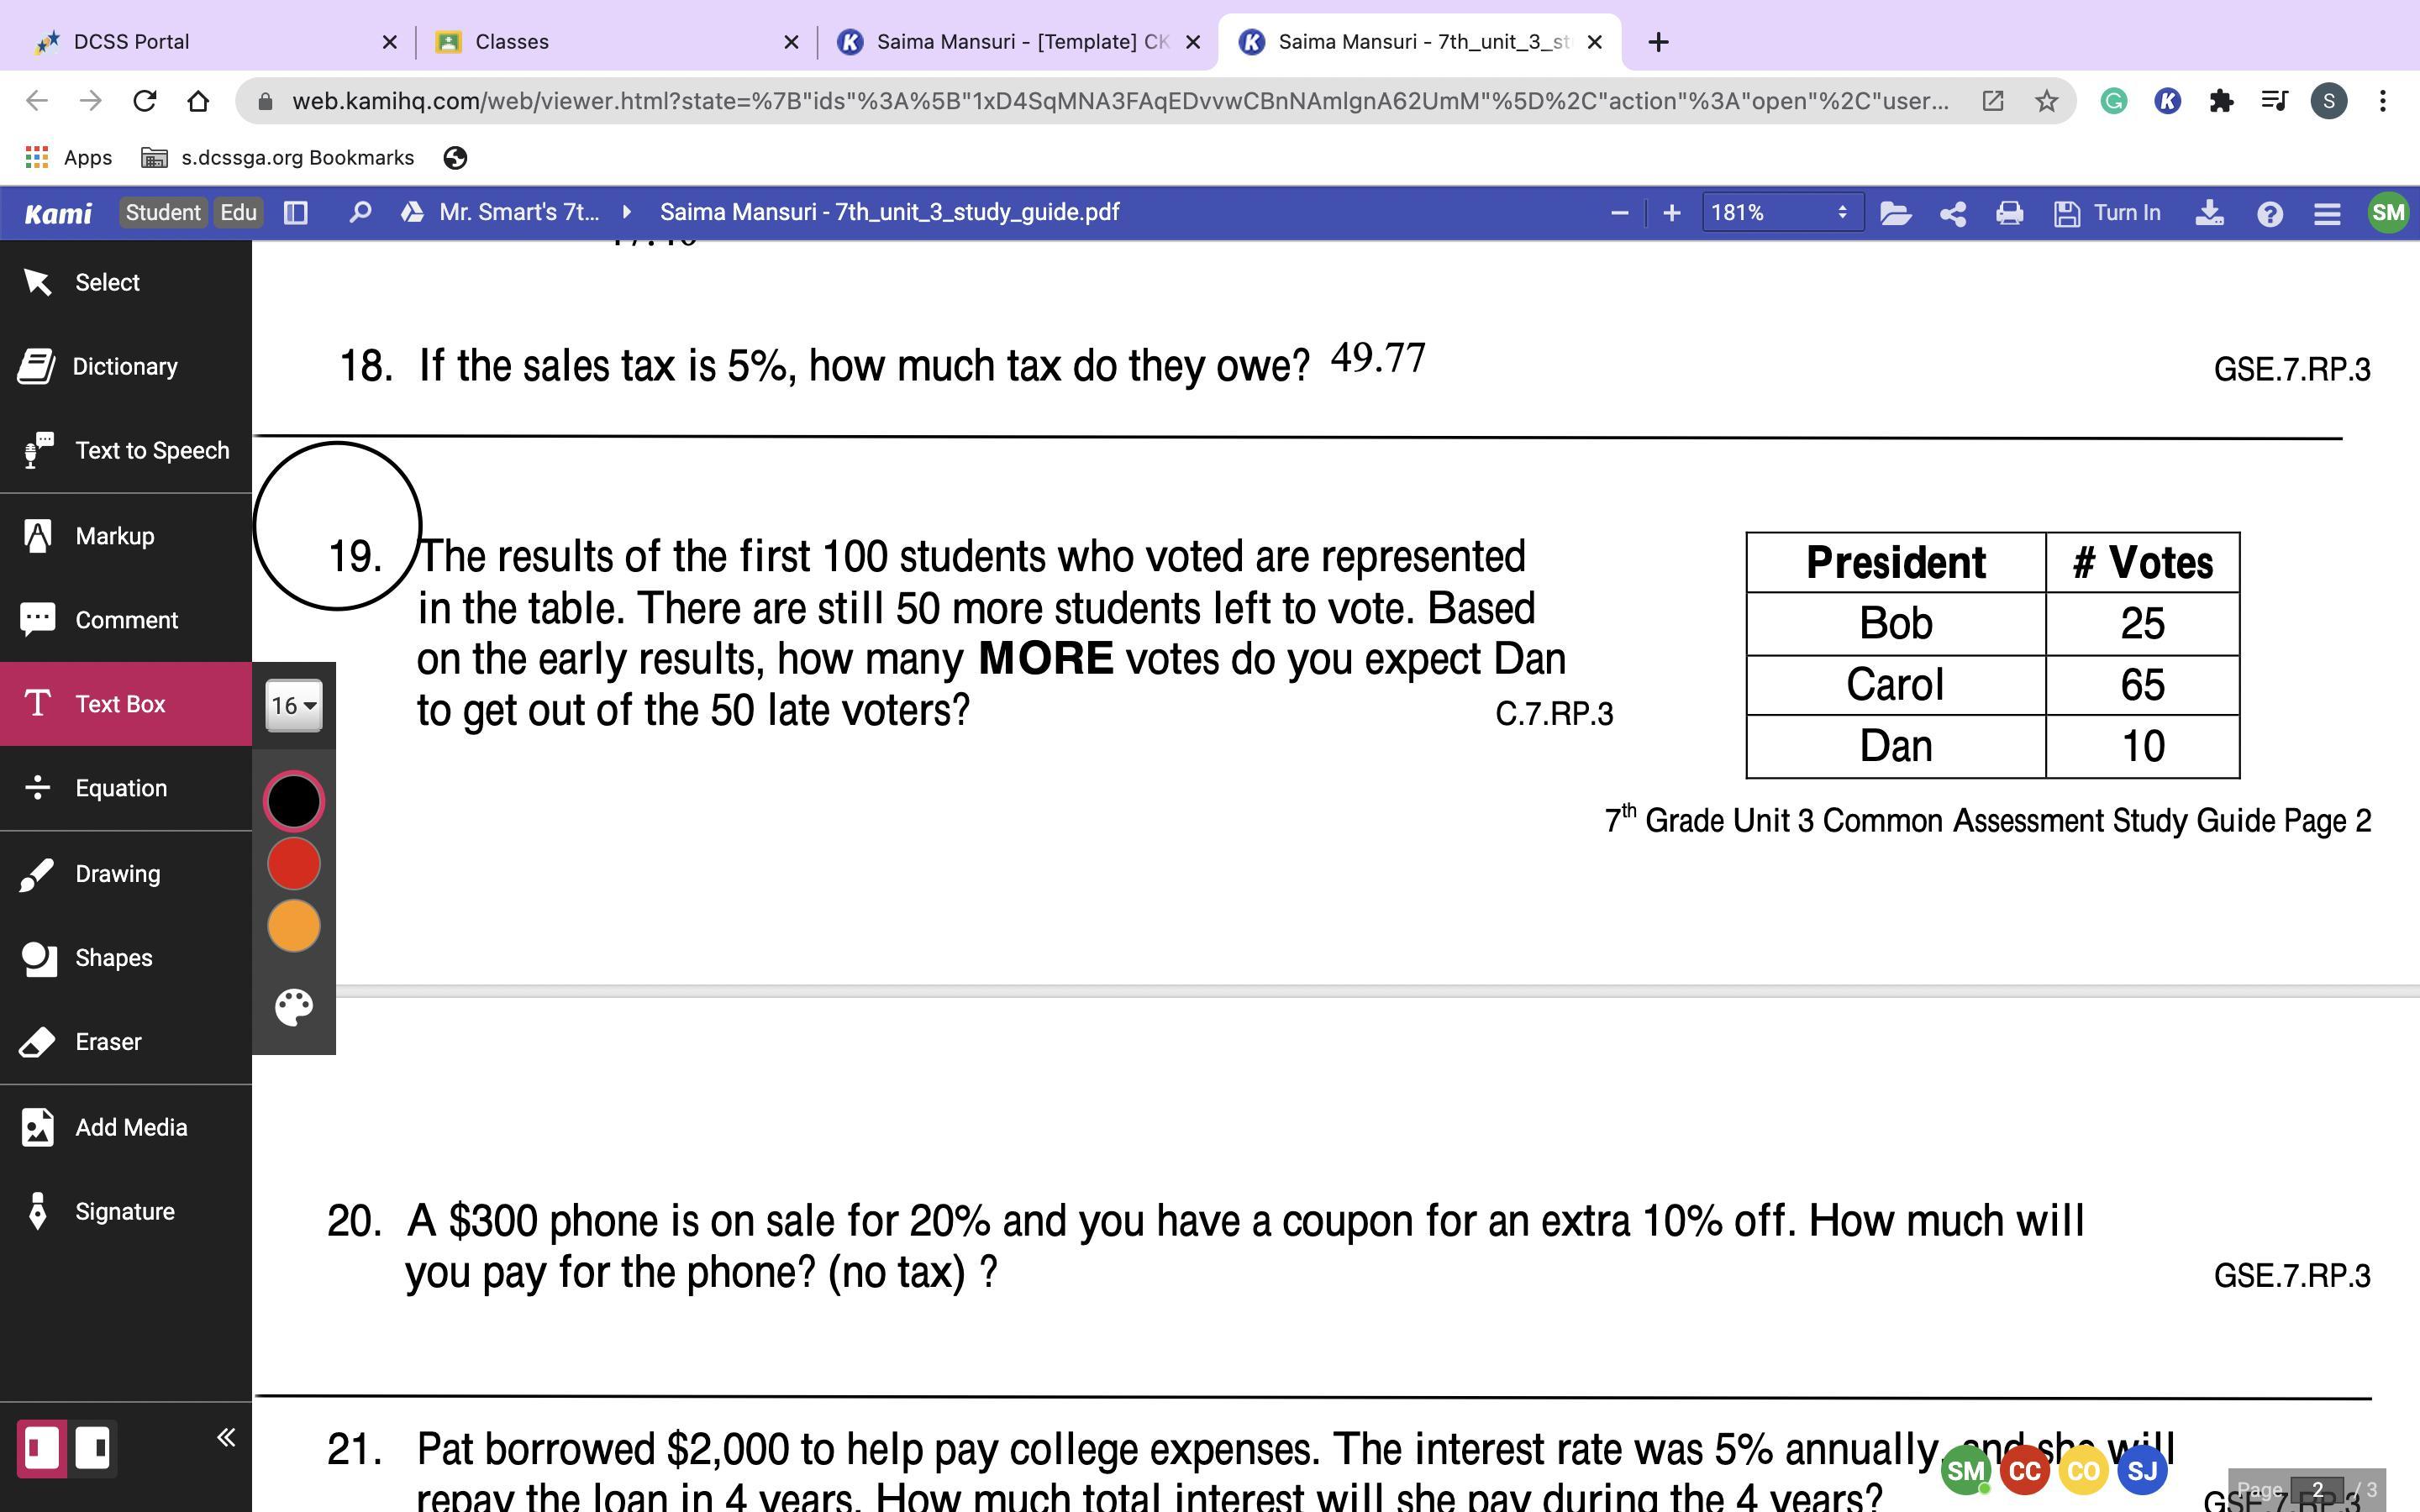Click the print icon in Kami toolbar
Image resolution: width=2420 pixels, height=1512 pixels.
2009,213
